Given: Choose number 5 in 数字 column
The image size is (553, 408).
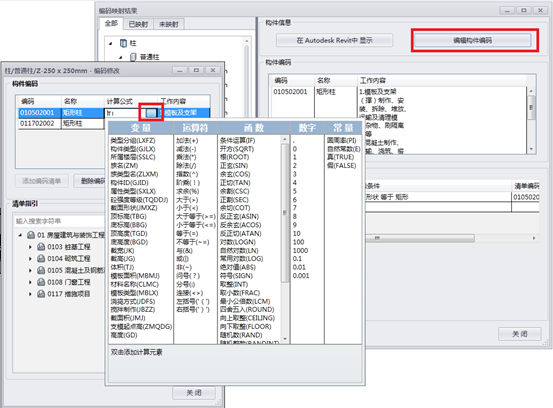Looking at the screenshot, I should click(295, 191).
